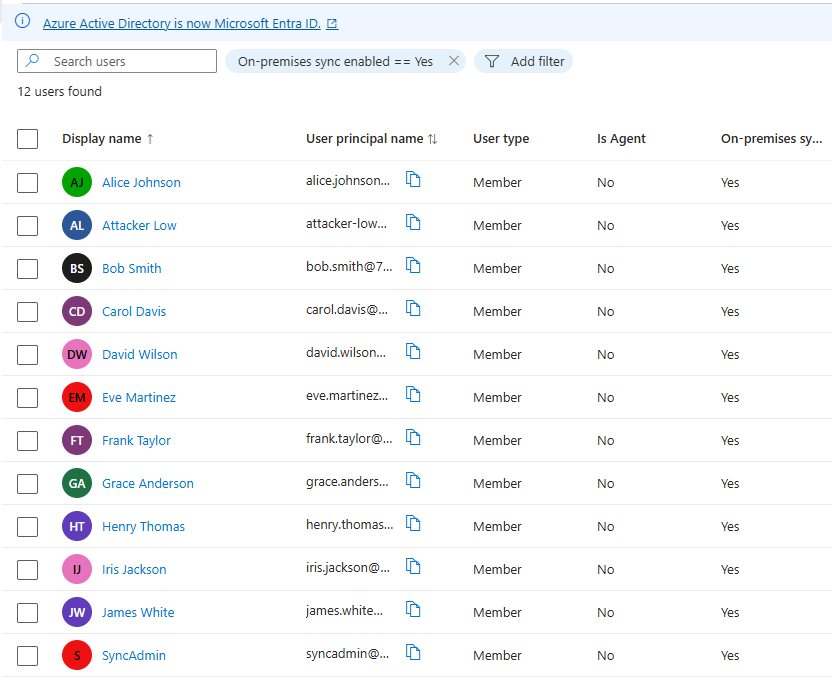Open Attacker Low's user profile
This screenshot has width=832, height=691.
click(x=139, y=225)
